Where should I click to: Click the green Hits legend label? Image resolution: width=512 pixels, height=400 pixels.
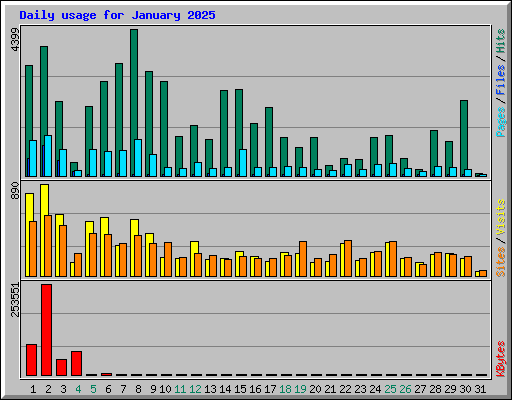point(501,41)
